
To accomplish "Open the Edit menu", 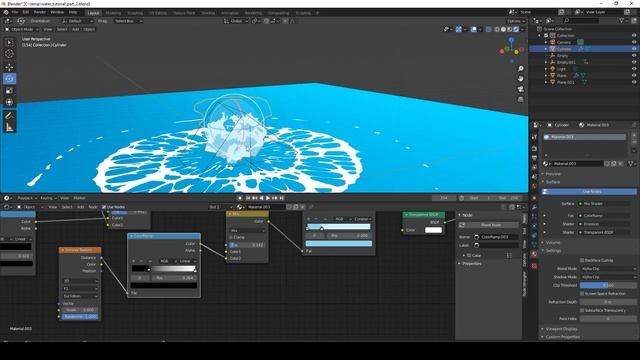I will click(x=26, y=12).
